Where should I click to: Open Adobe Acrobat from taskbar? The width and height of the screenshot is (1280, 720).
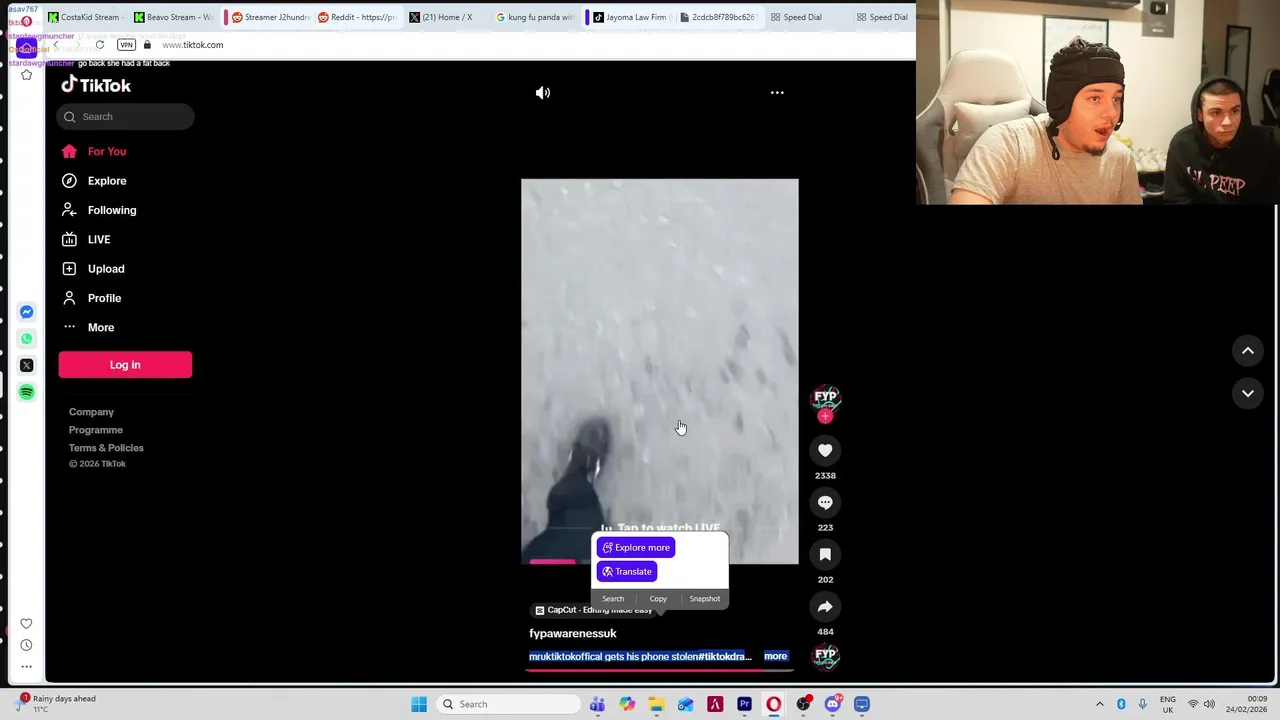tap(715, 704)
